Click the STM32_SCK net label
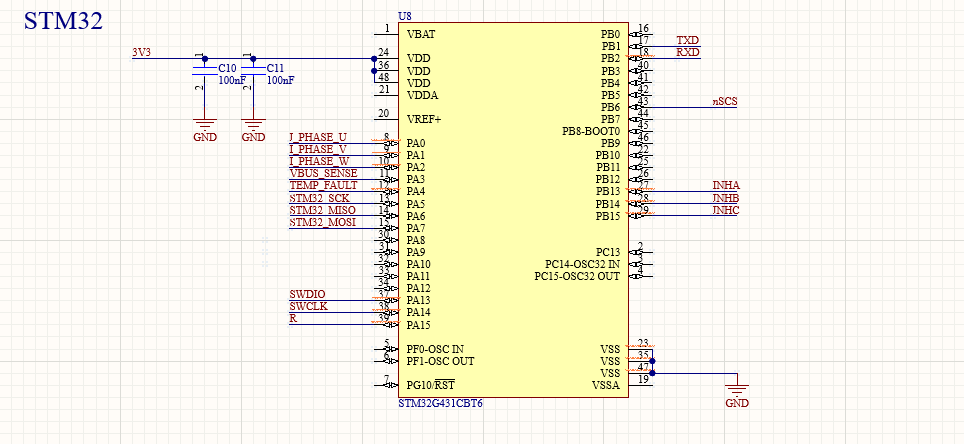The height and width of the screenshot is (444, 964). (x=319, y=198)
